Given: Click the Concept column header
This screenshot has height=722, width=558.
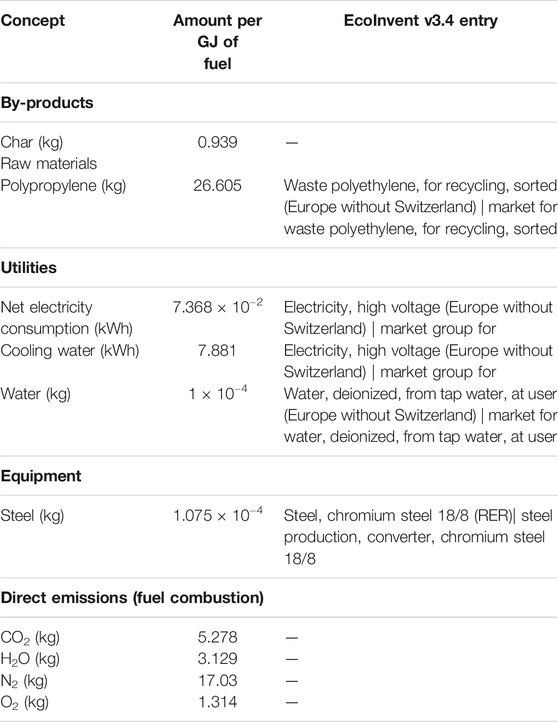Looking at the screenshot, I should click(33, 21).
